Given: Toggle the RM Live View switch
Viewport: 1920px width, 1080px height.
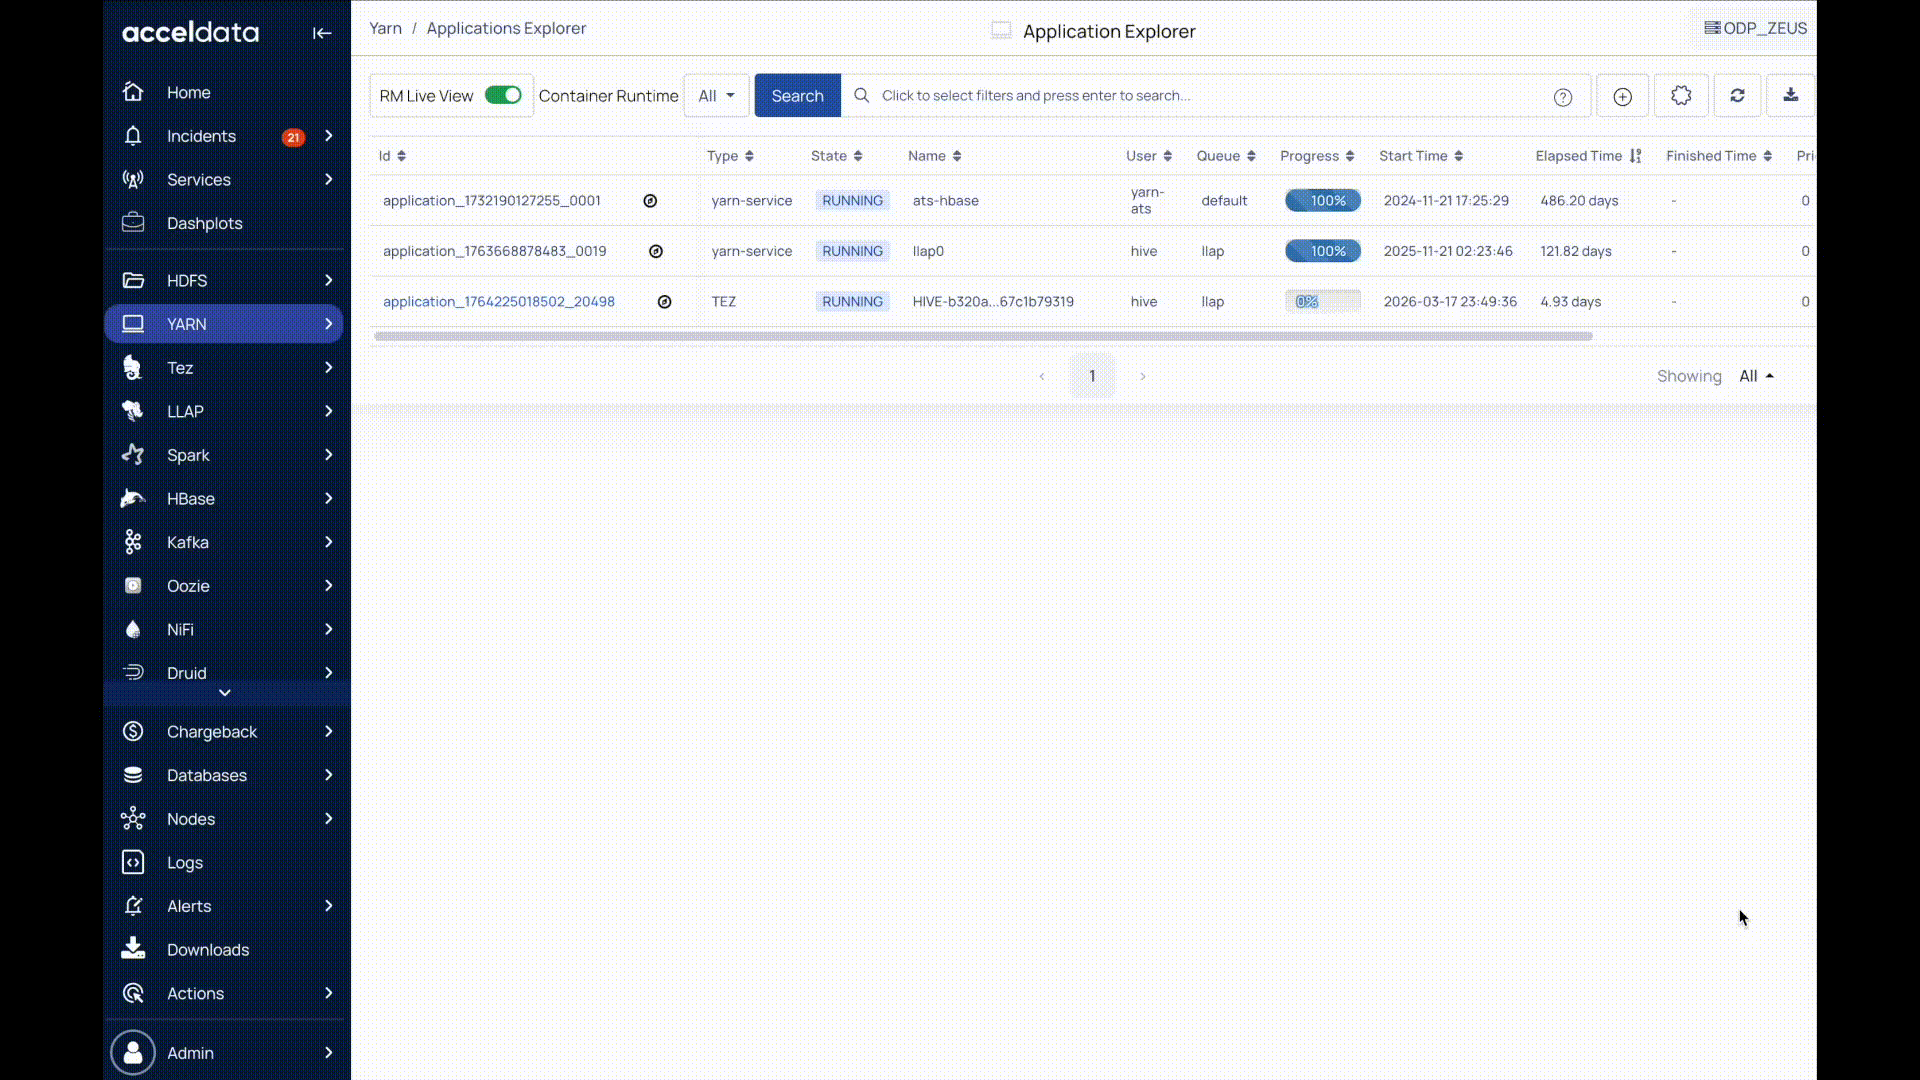Looking at the screenshot, I should point(503,95).
